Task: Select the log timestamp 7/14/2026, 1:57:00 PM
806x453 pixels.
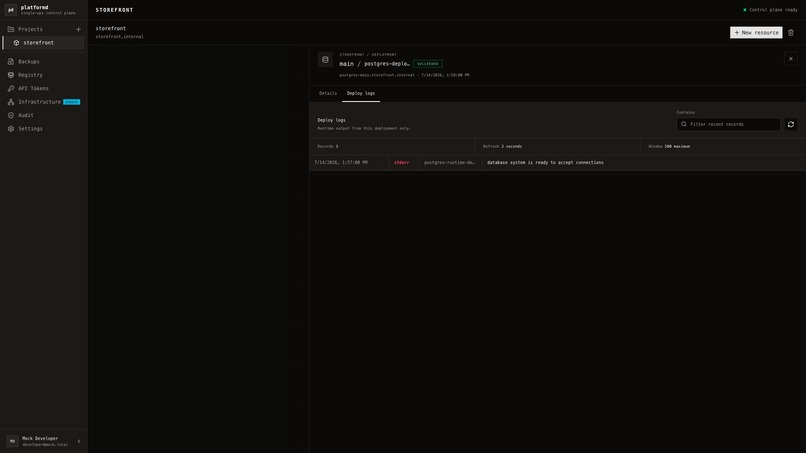Action: coord(341,162)
